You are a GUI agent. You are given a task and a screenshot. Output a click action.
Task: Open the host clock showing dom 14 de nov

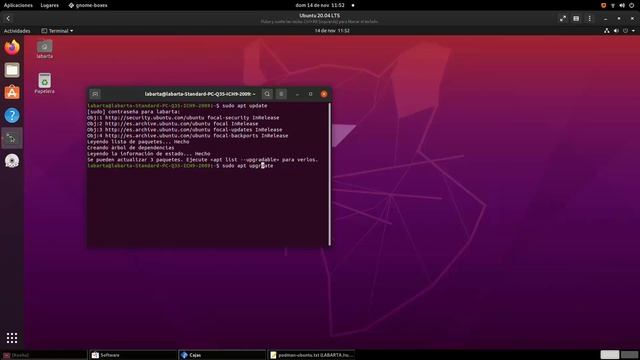click(320, 5)
